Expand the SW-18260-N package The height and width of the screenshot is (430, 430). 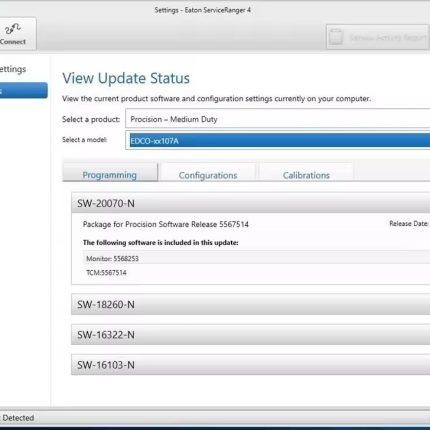[x=251, y=304]
